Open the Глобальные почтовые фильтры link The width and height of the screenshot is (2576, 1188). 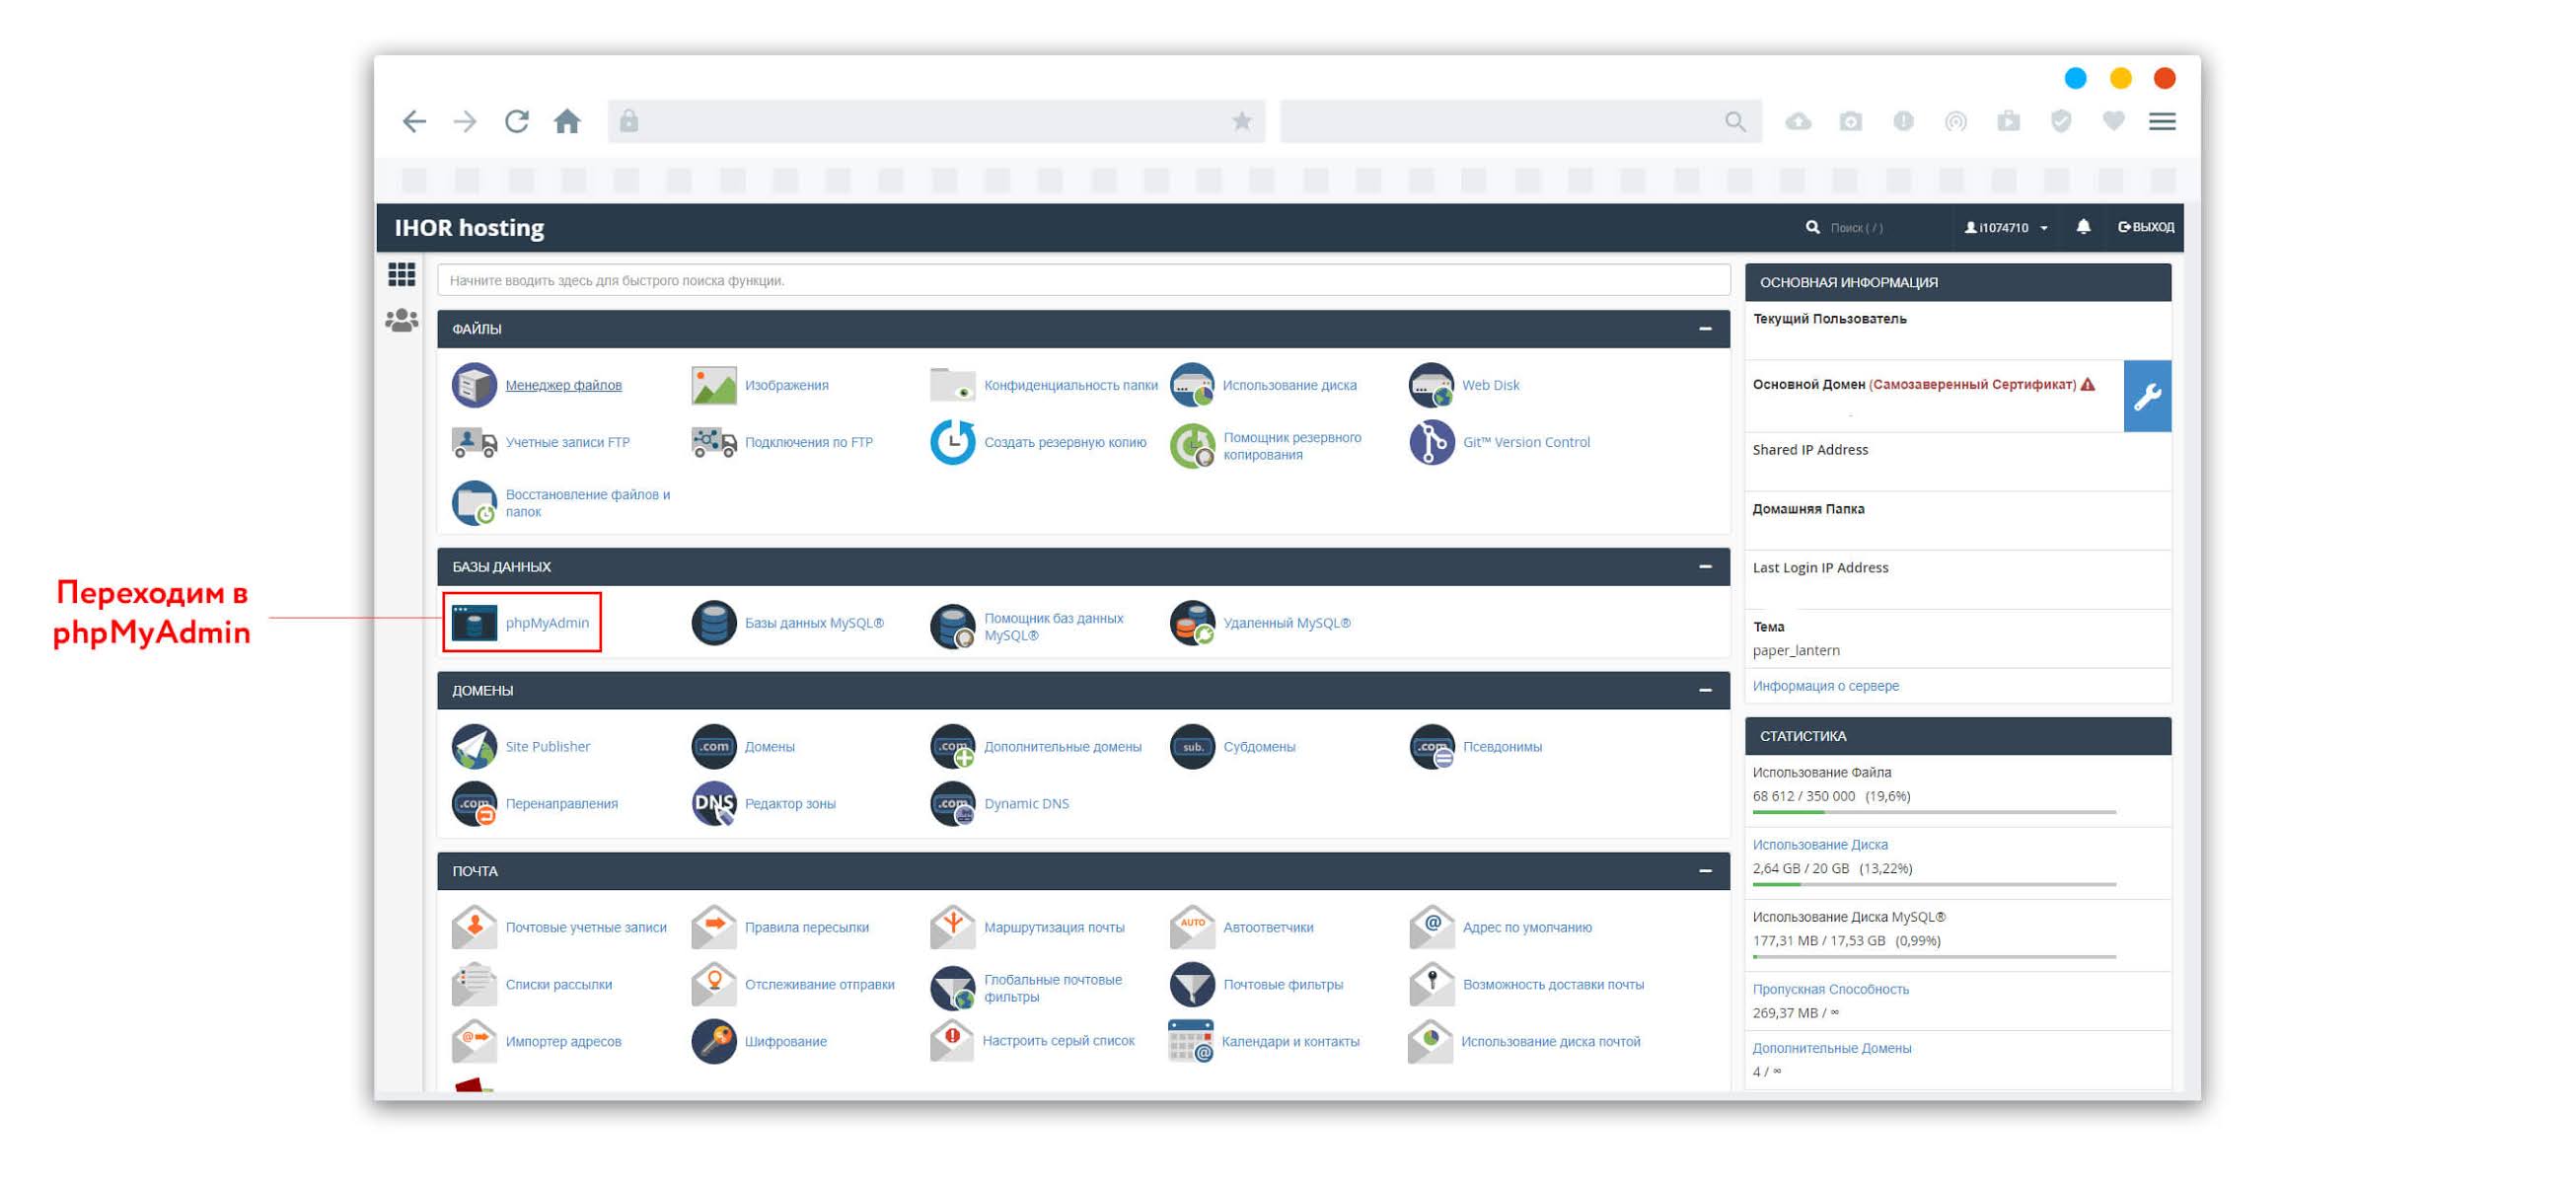click(1052, 989)
